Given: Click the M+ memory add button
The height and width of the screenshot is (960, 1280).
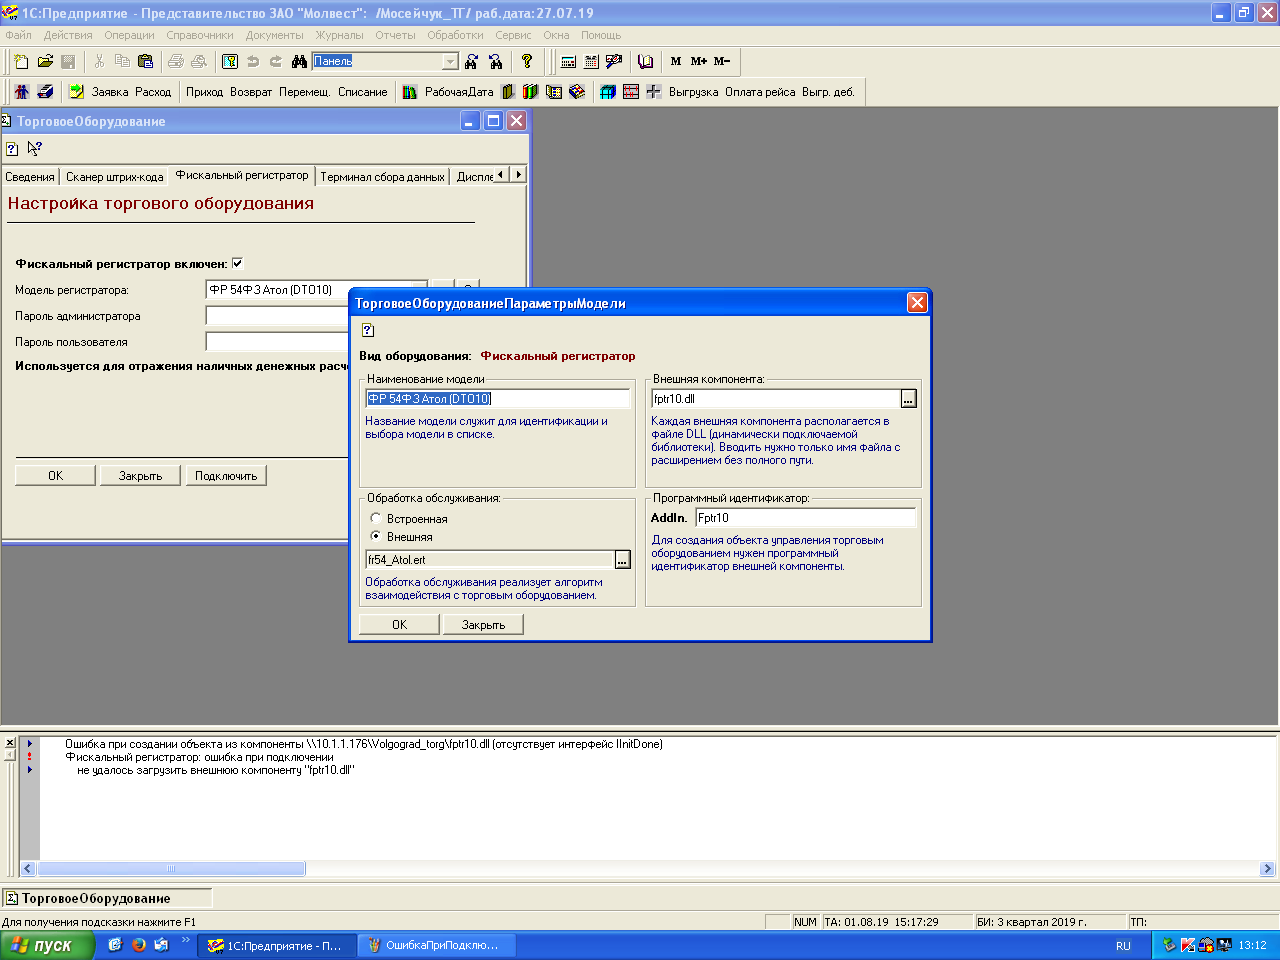Looking at the screenshot, I should point(699,61).
